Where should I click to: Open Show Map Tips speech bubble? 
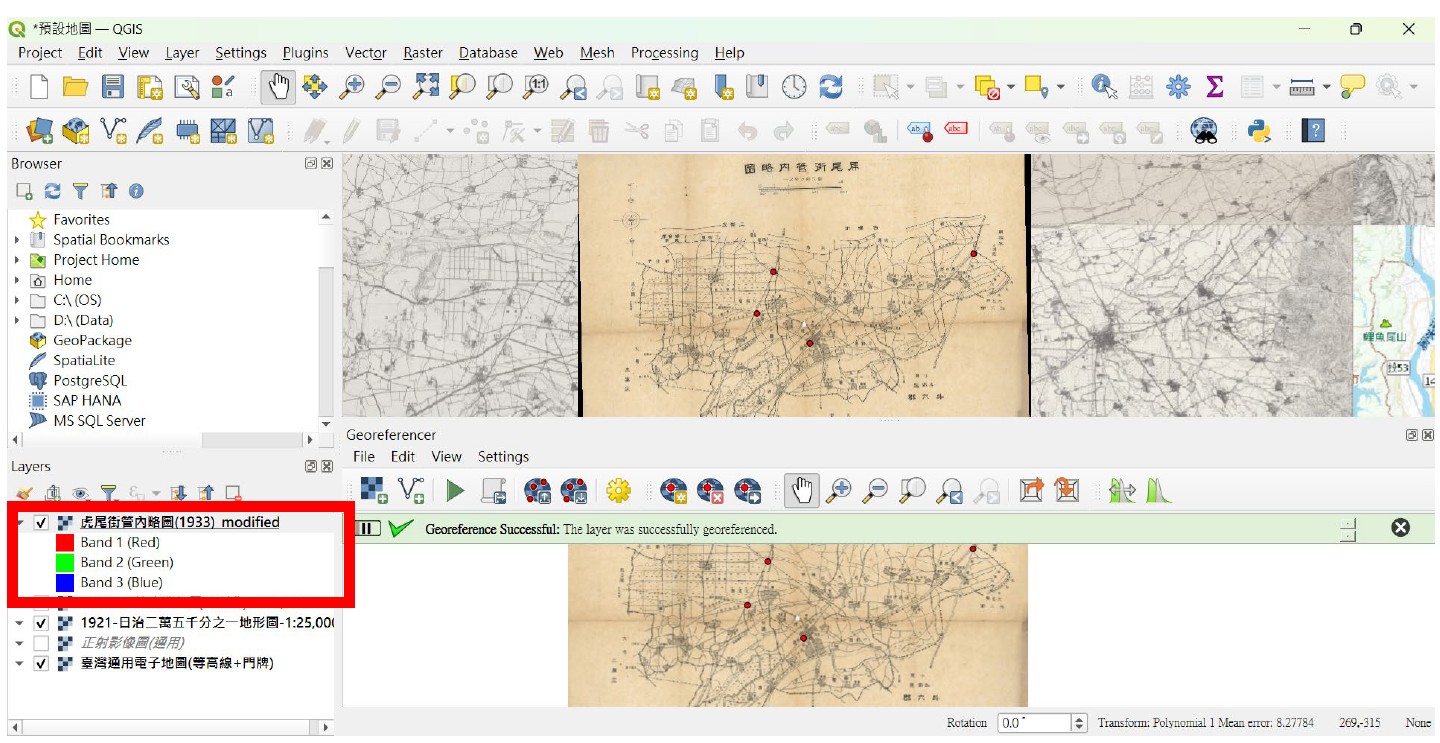[x=1353, y=88]
